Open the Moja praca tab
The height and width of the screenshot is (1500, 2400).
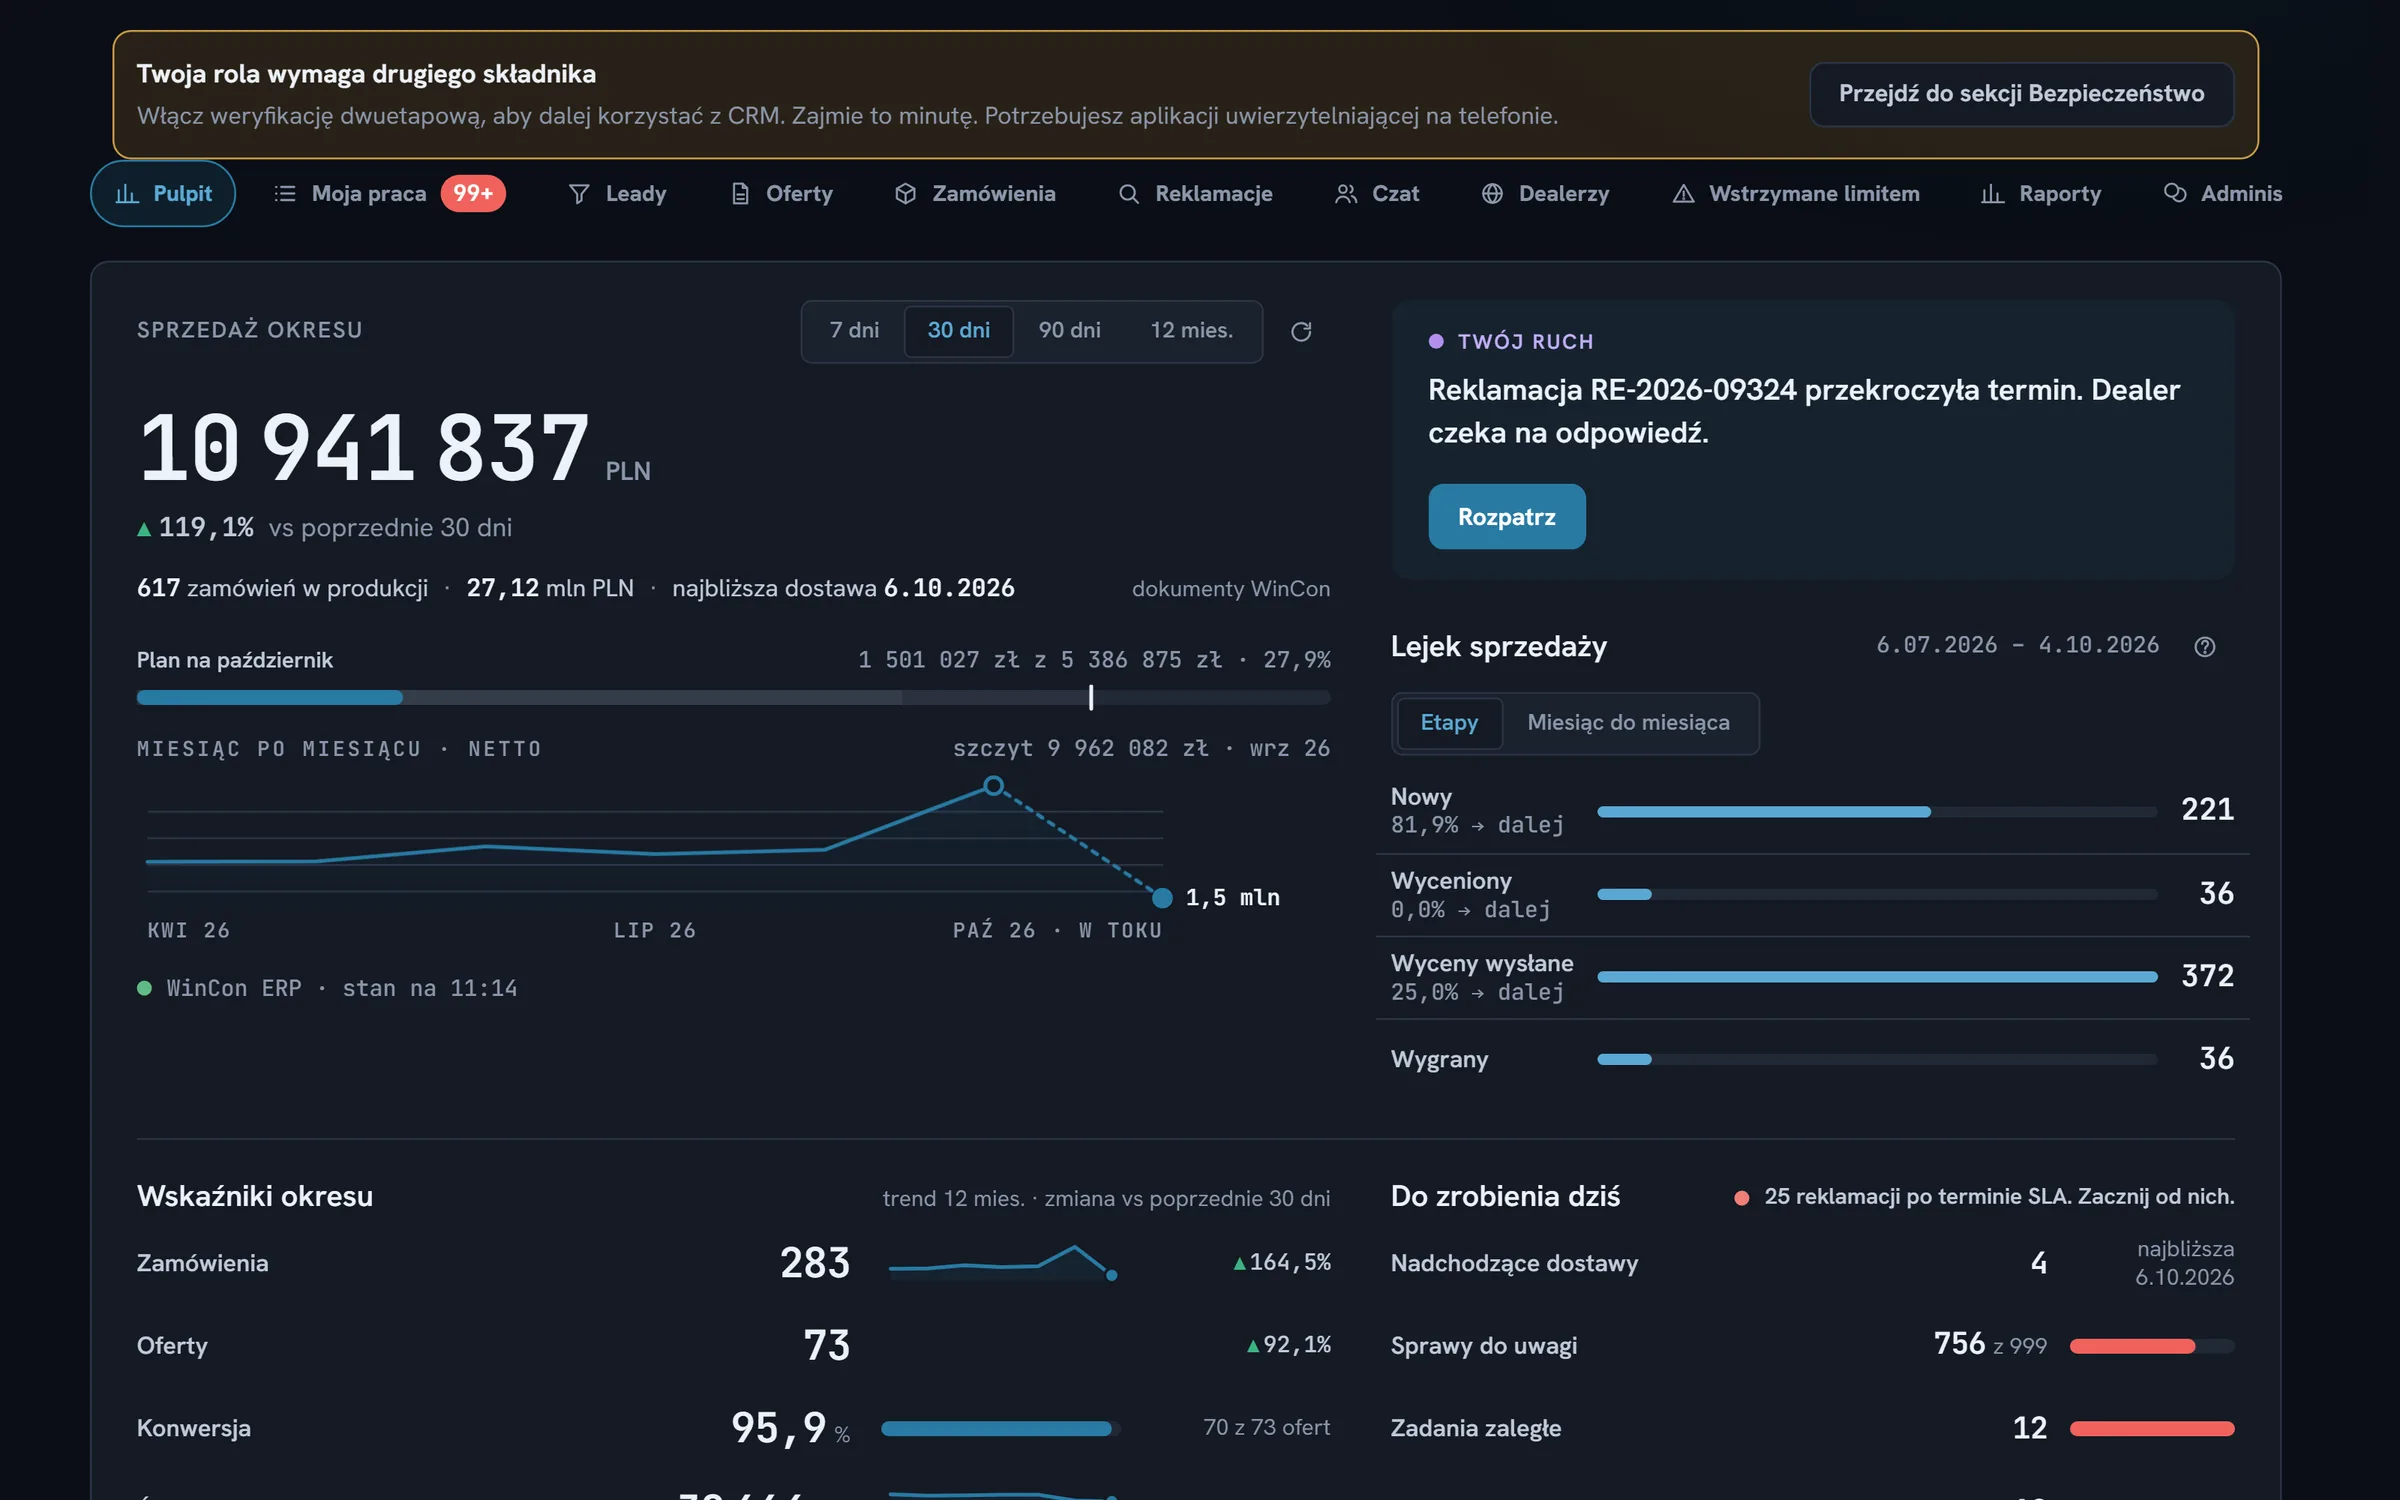click(x=389, y=194)
